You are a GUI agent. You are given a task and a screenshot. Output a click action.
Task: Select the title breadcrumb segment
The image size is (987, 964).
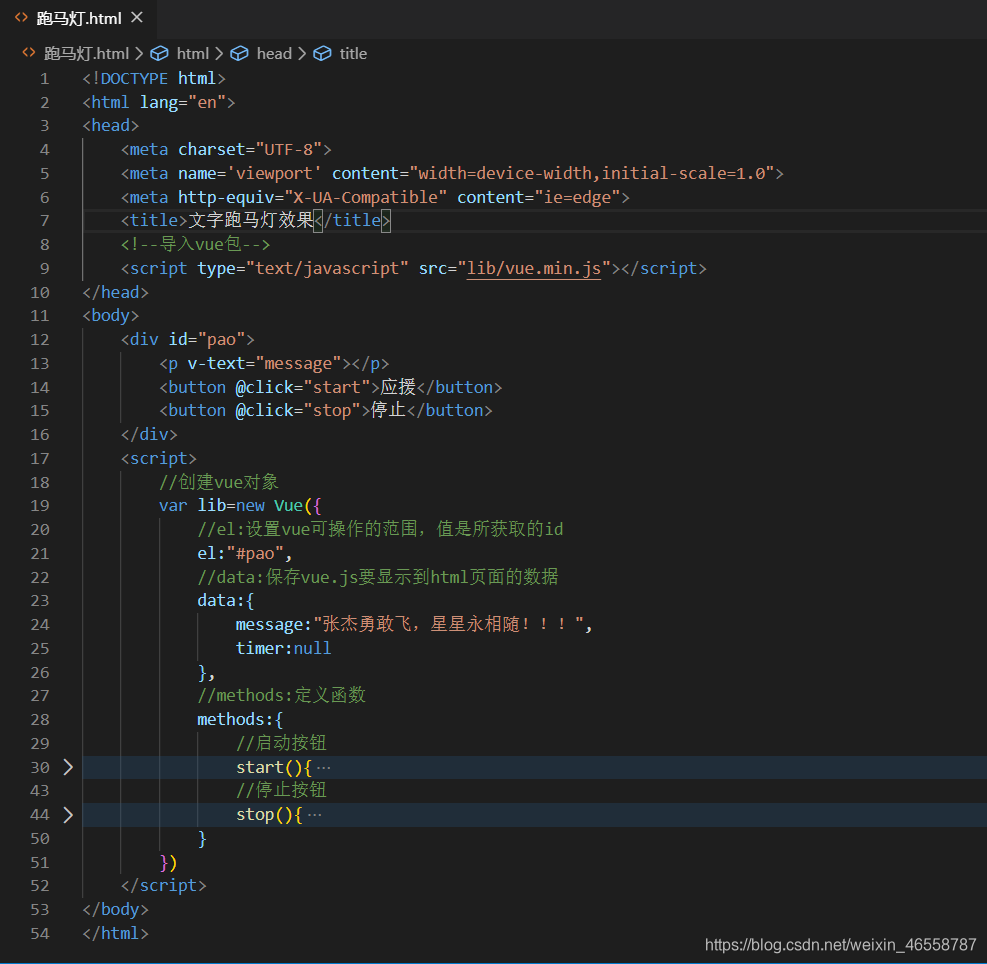[x=353, y=54]
